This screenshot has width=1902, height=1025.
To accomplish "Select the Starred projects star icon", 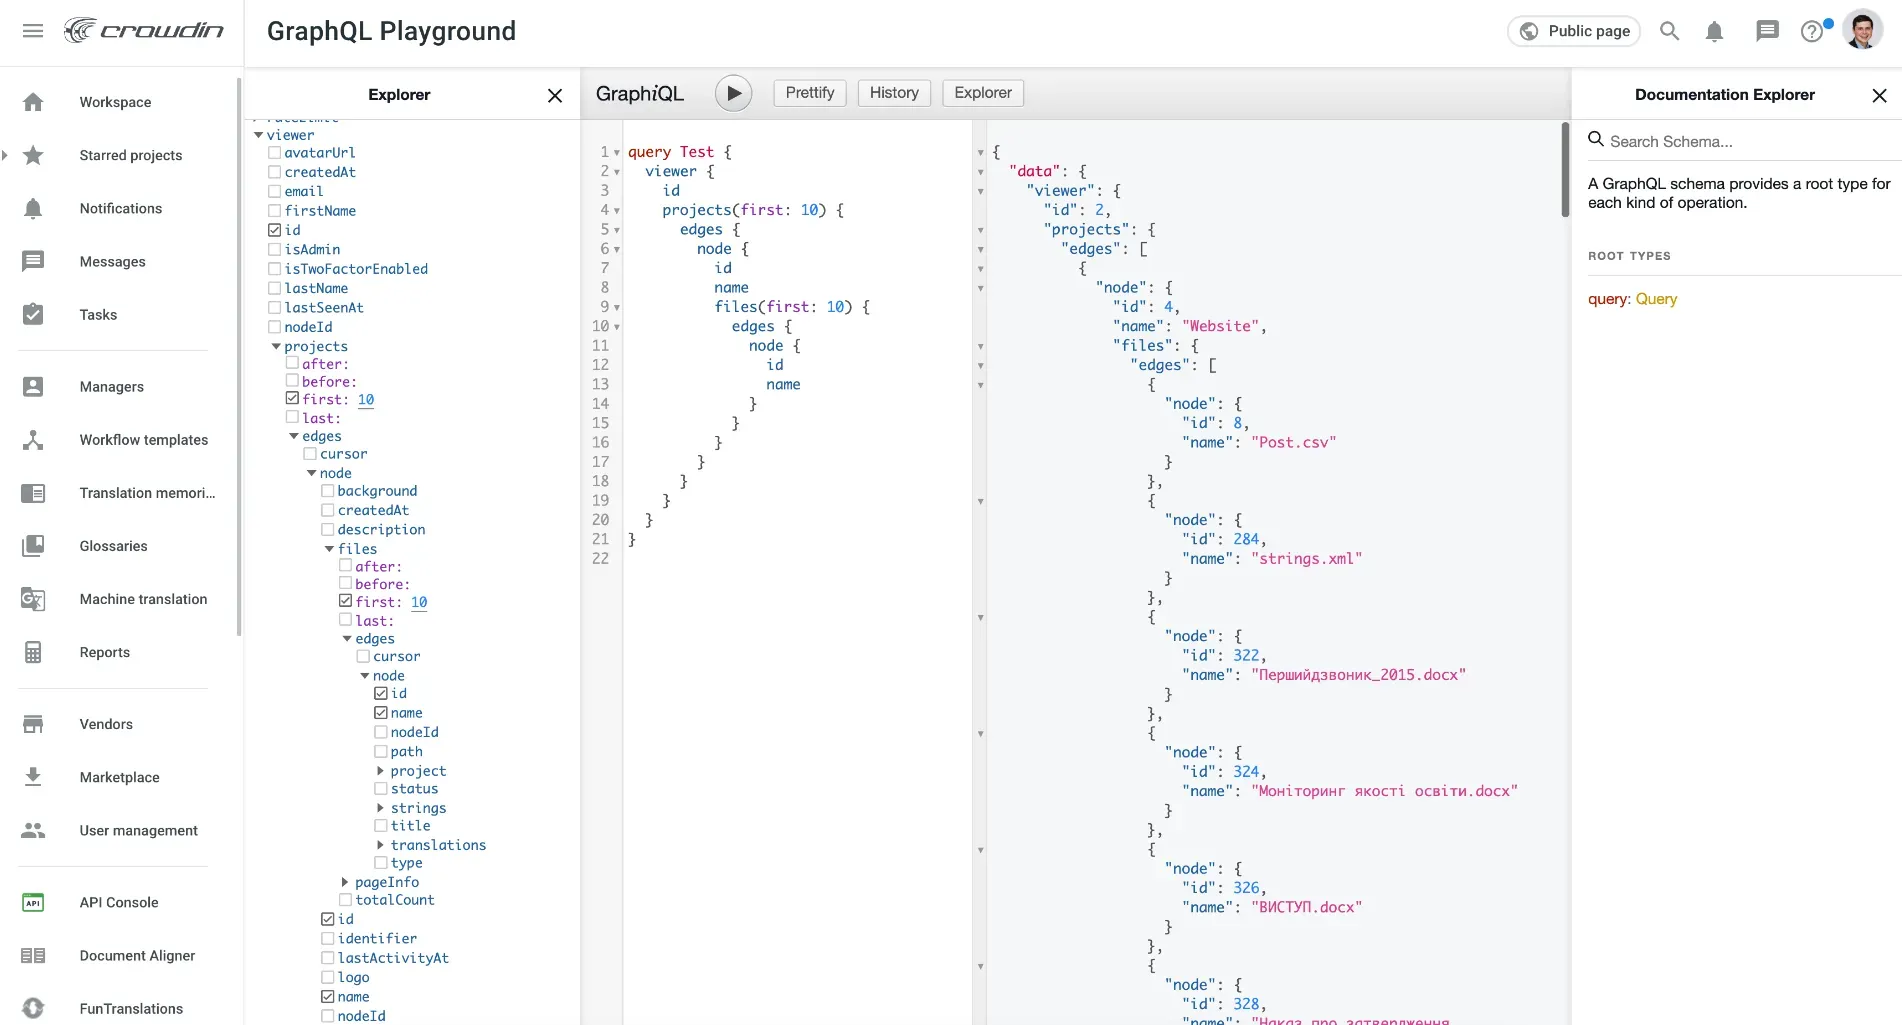I will (x=33, y=155).
